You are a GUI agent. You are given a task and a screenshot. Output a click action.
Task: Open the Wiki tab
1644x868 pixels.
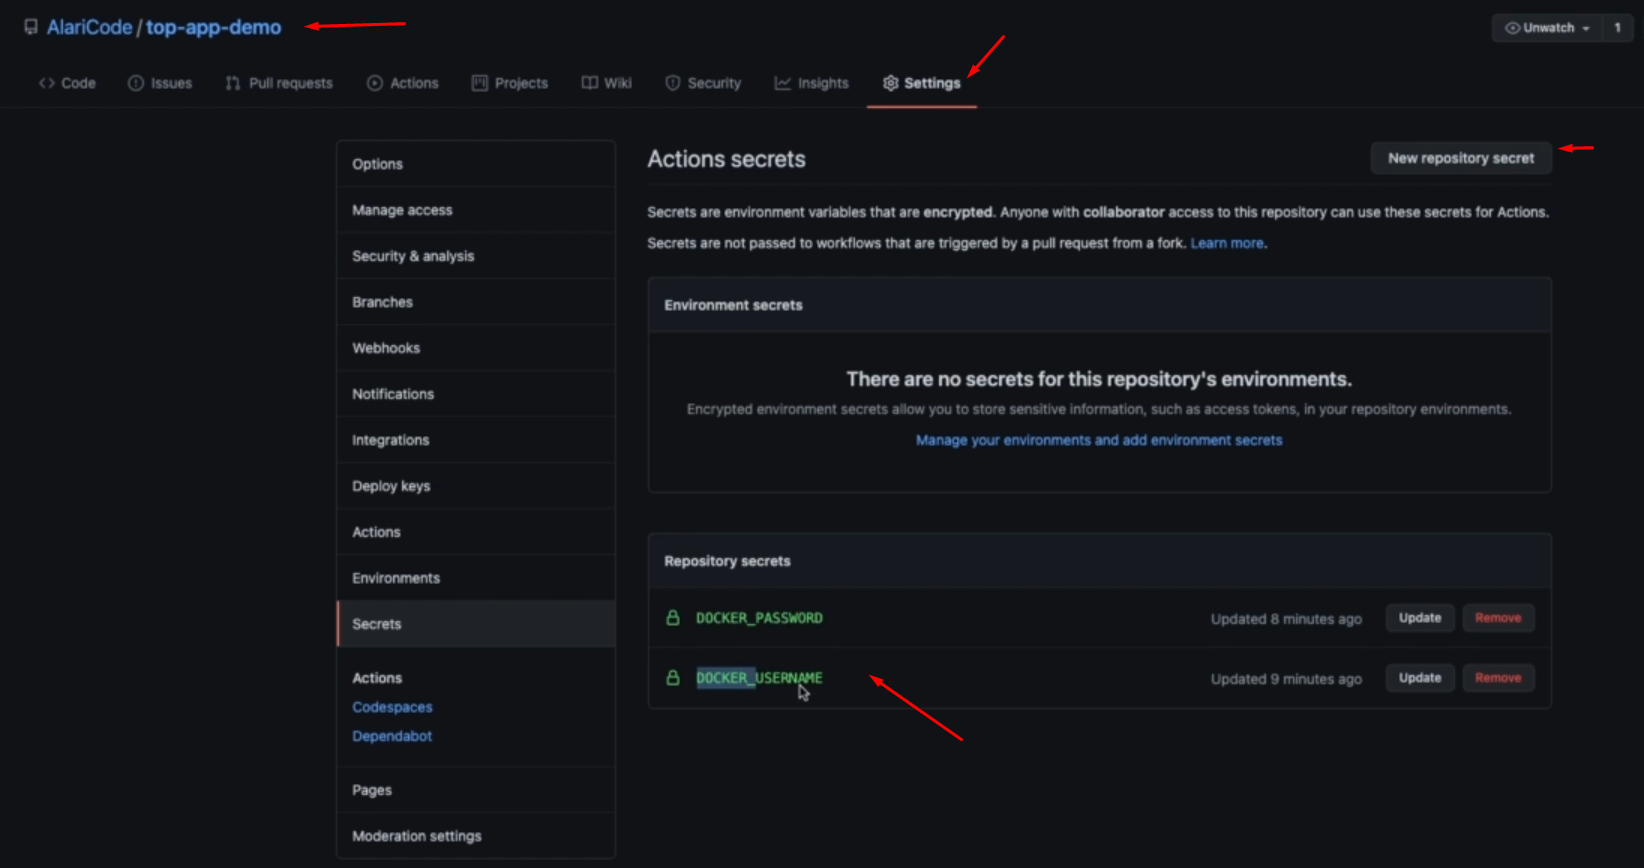click(x=607, y=83)
